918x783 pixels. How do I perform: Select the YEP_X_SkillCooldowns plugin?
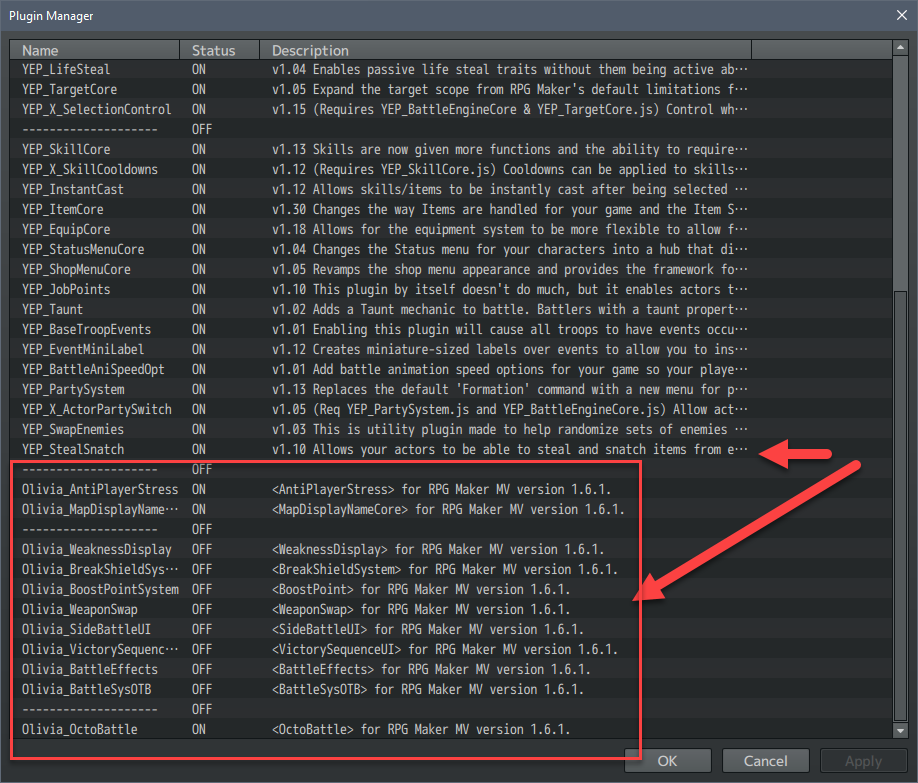click(451, 169)
